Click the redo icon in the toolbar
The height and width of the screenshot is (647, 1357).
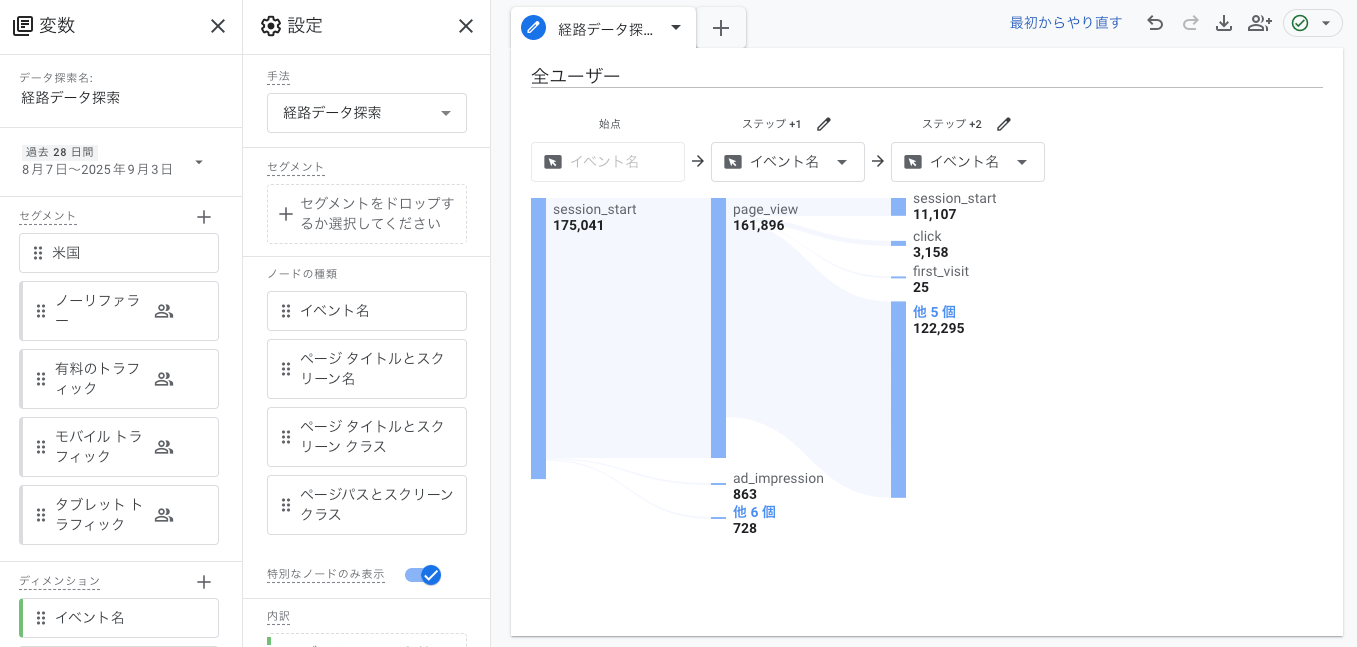click(1190, 22)
